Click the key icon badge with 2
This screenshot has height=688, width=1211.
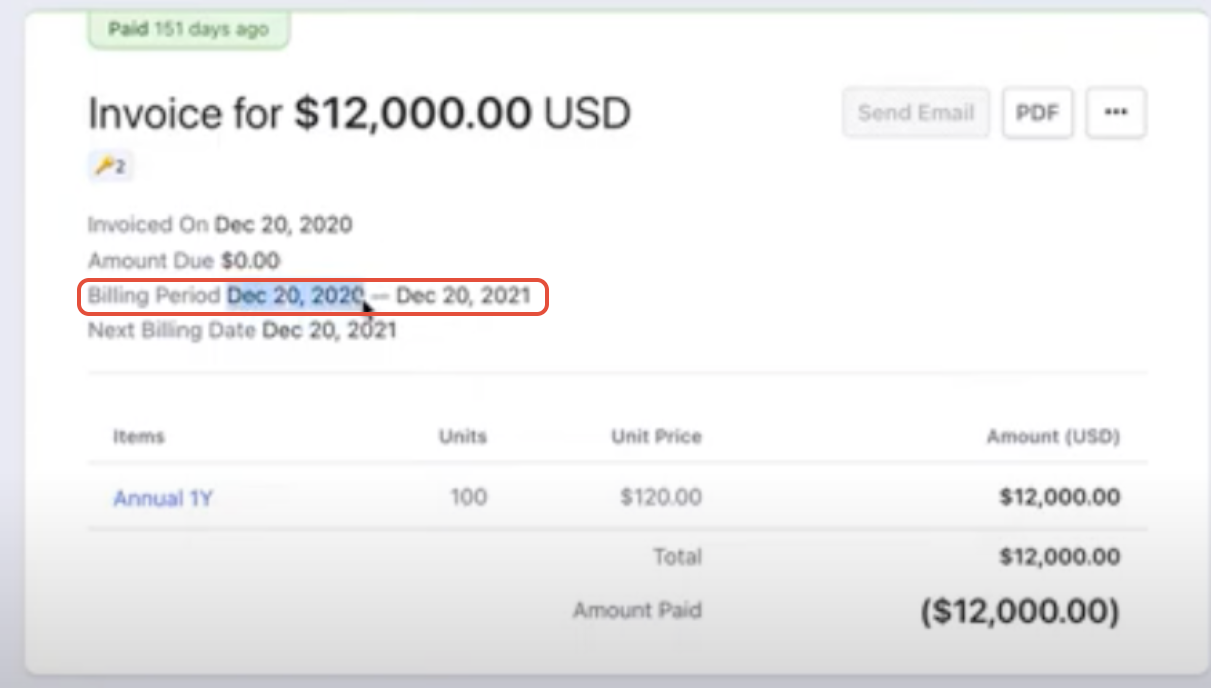pos(110,167)
